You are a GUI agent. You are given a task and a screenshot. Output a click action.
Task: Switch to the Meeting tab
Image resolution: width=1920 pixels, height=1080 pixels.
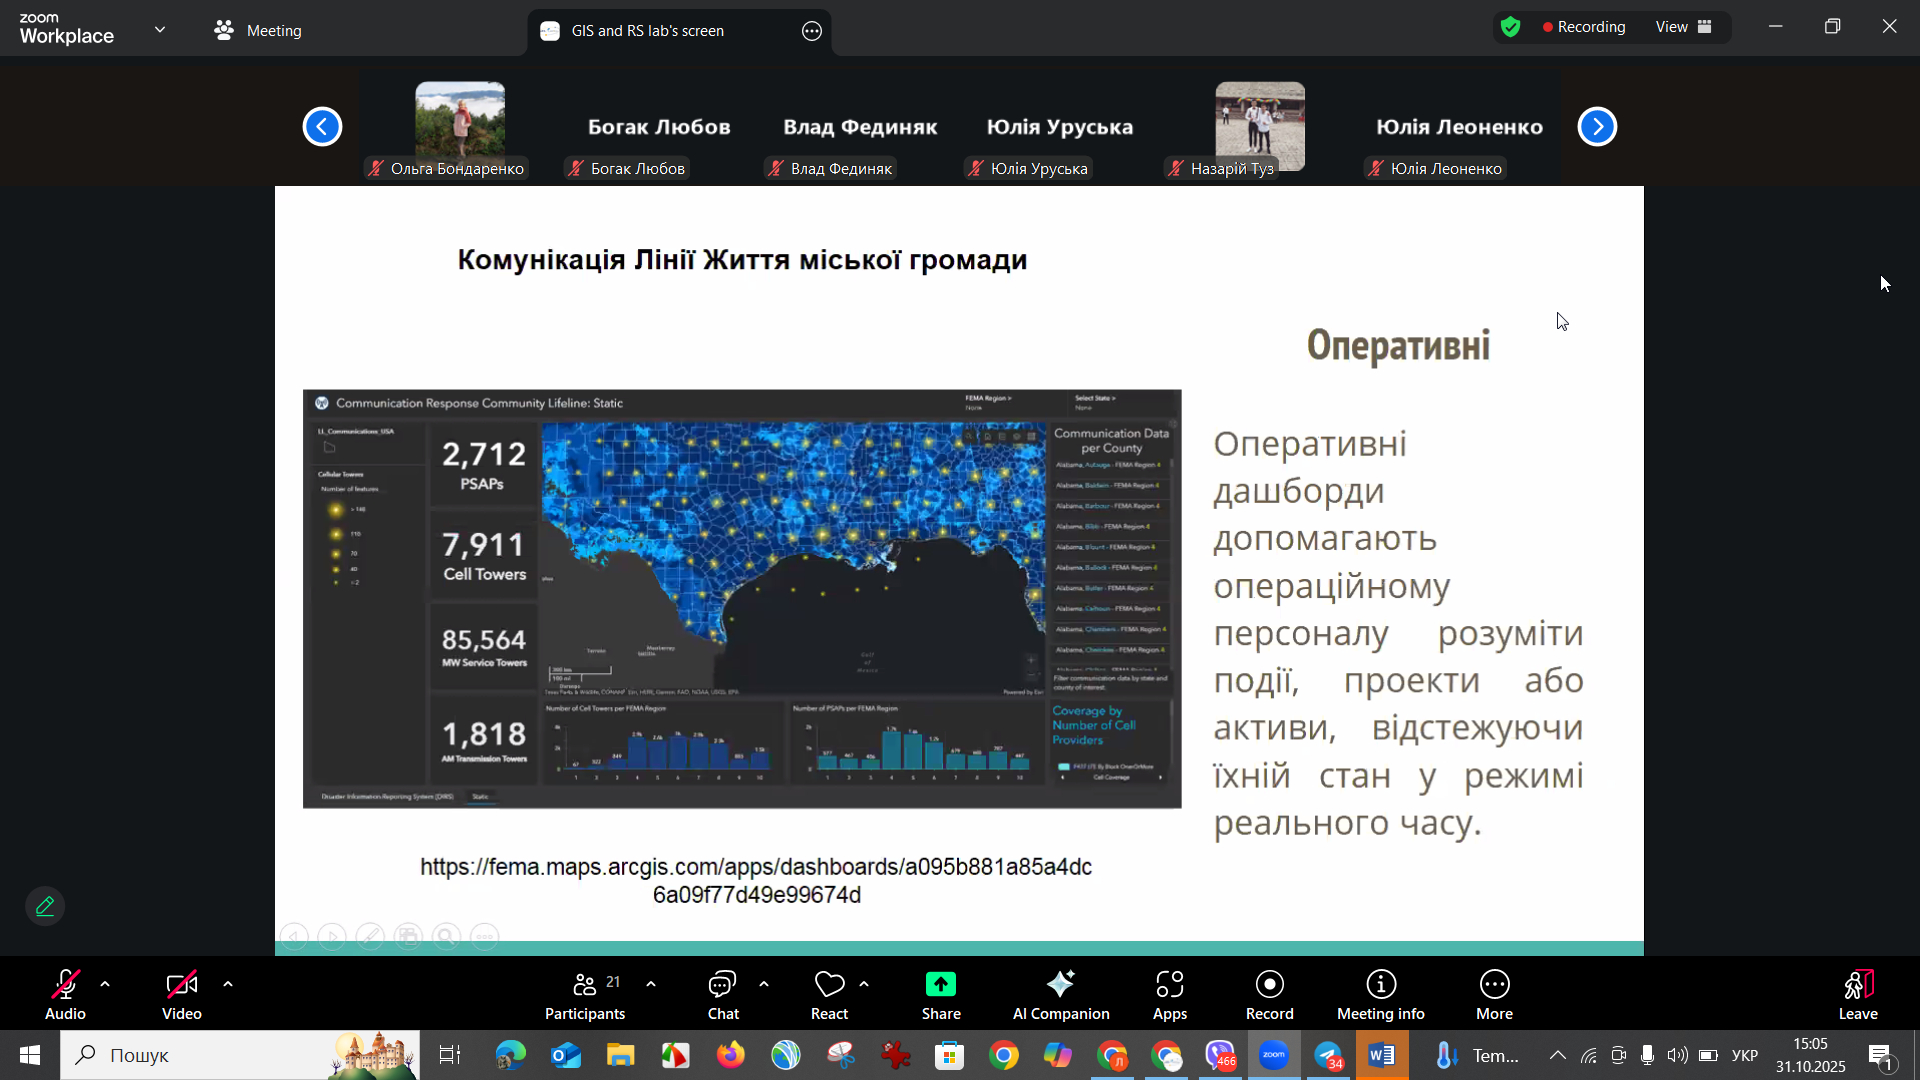point(258,31)
